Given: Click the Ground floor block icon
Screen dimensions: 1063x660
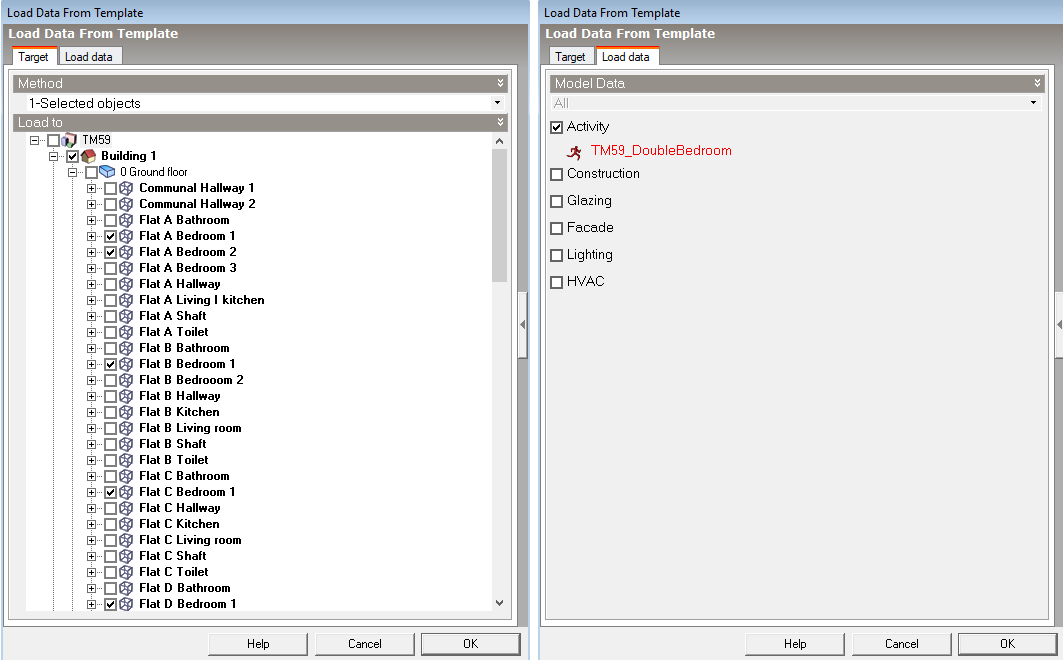Looking at the screenshot, I should point(108,172).
